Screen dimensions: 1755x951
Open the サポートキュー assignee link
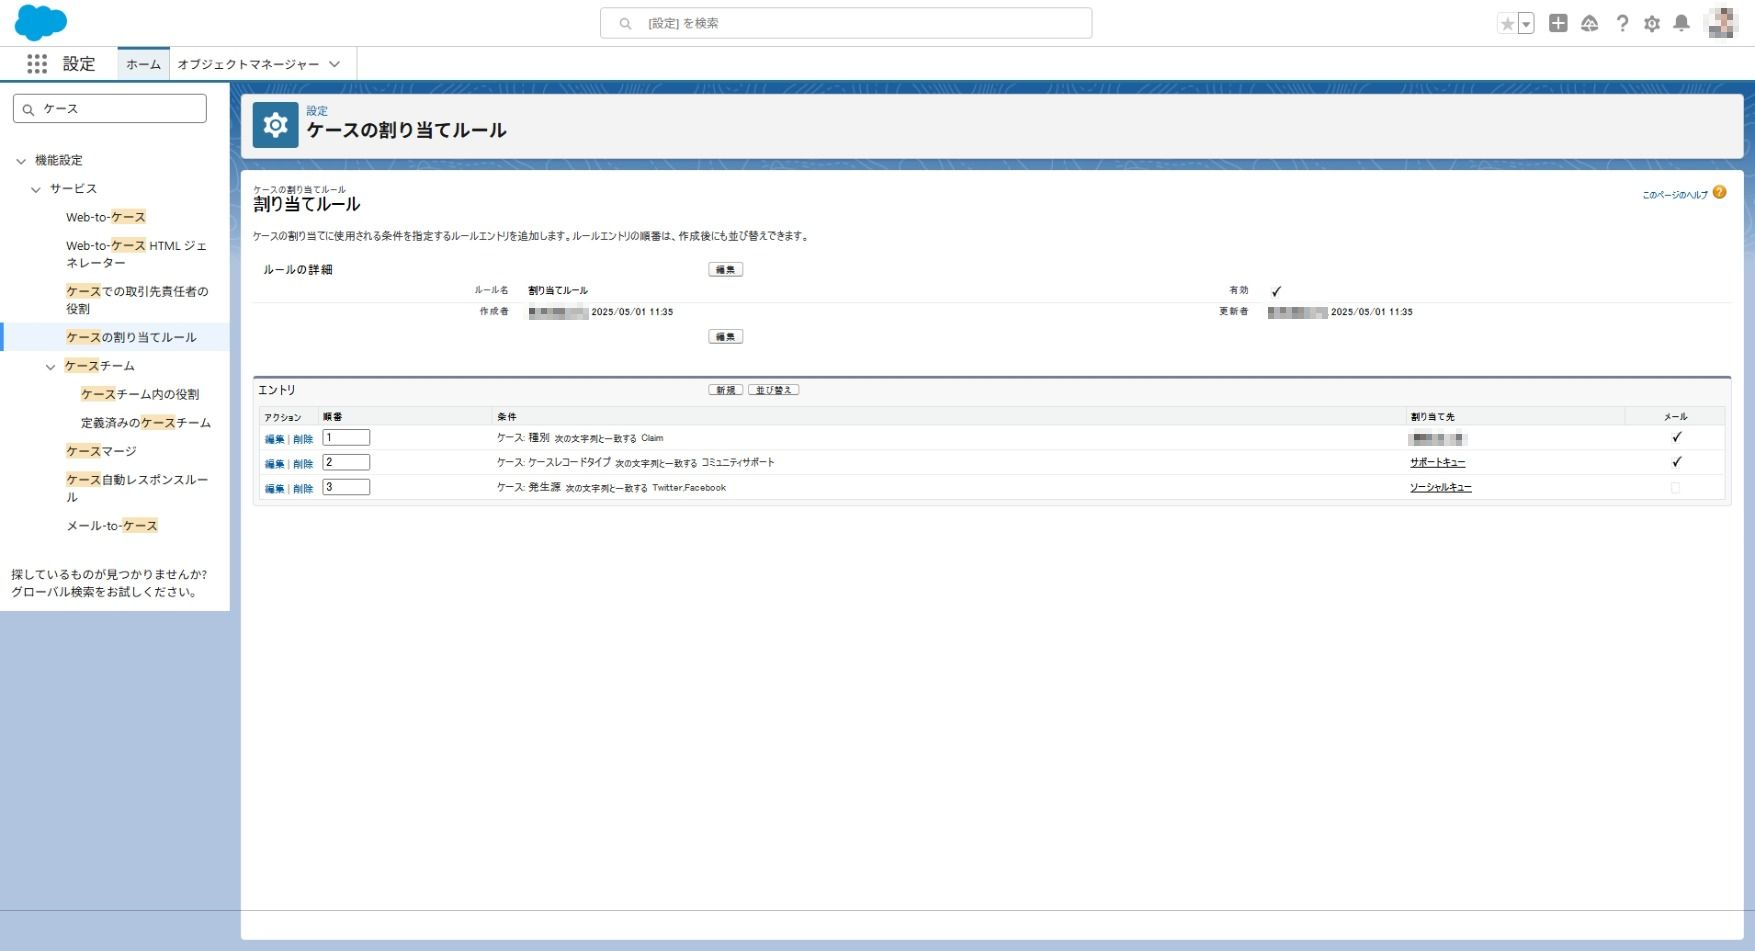1437,463
